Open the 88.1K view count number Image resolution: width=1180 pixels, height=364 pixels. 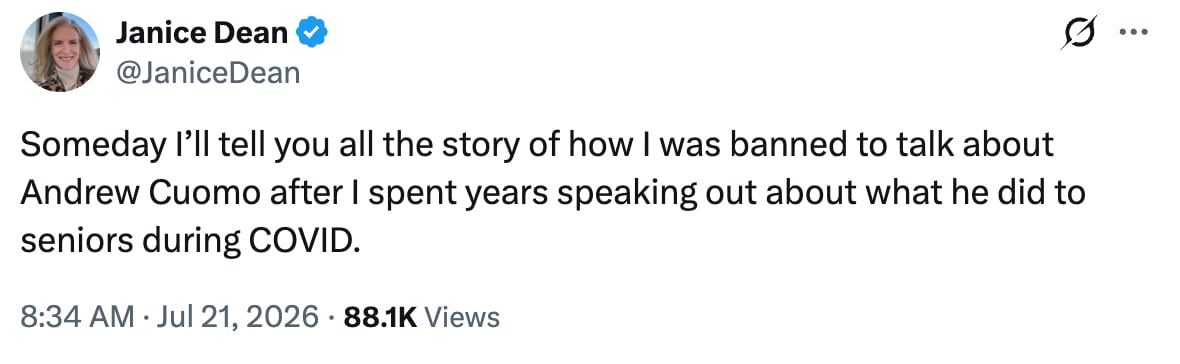[x=379, y=317]
